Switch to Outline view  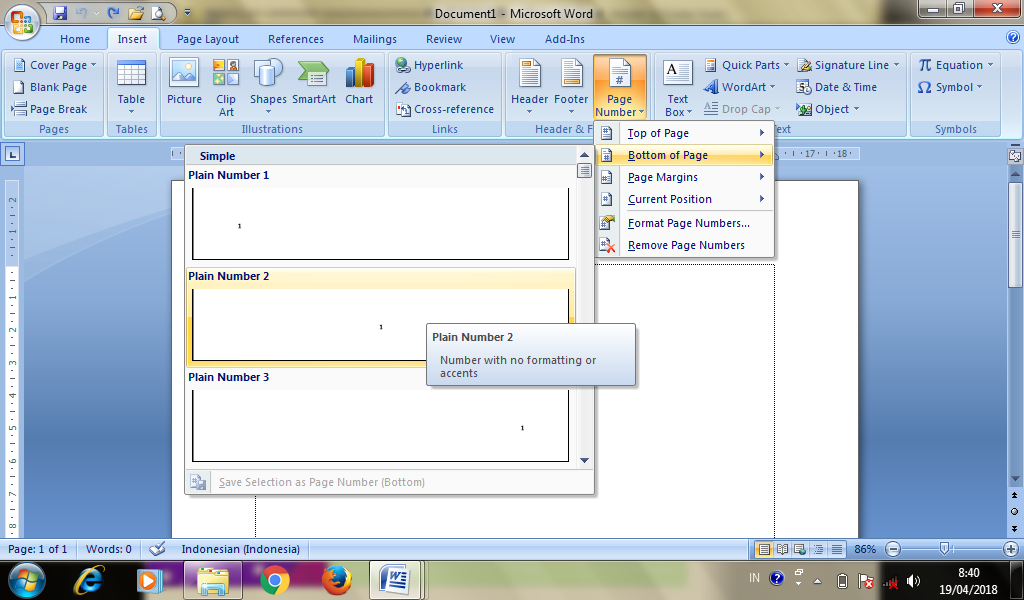click(818, 549)
